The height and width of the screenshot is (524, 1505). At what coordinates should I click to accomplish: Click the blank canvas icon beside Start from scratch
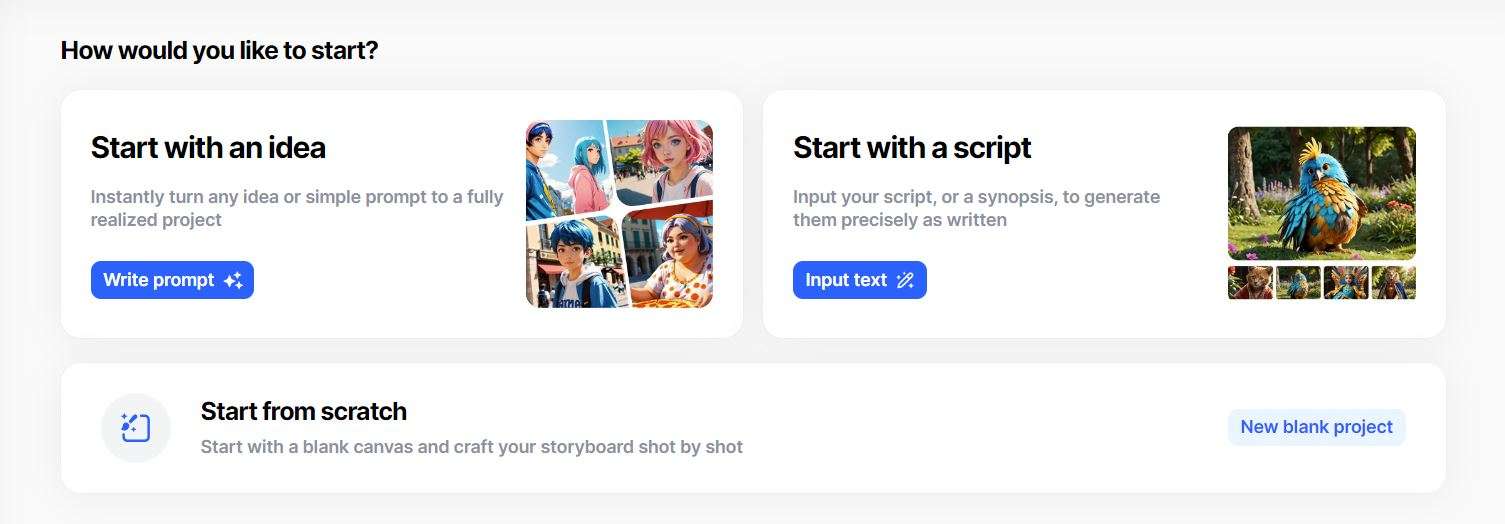[x=136, y=428]
